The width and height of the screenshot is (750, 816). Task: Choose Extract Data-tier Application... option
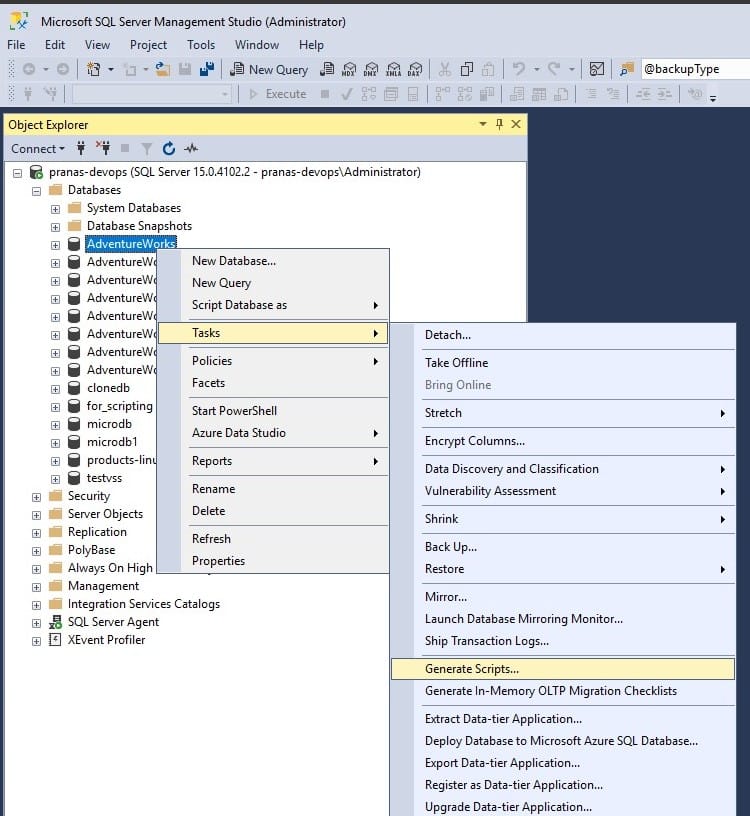pyautogui.click(x=563, y=719)
